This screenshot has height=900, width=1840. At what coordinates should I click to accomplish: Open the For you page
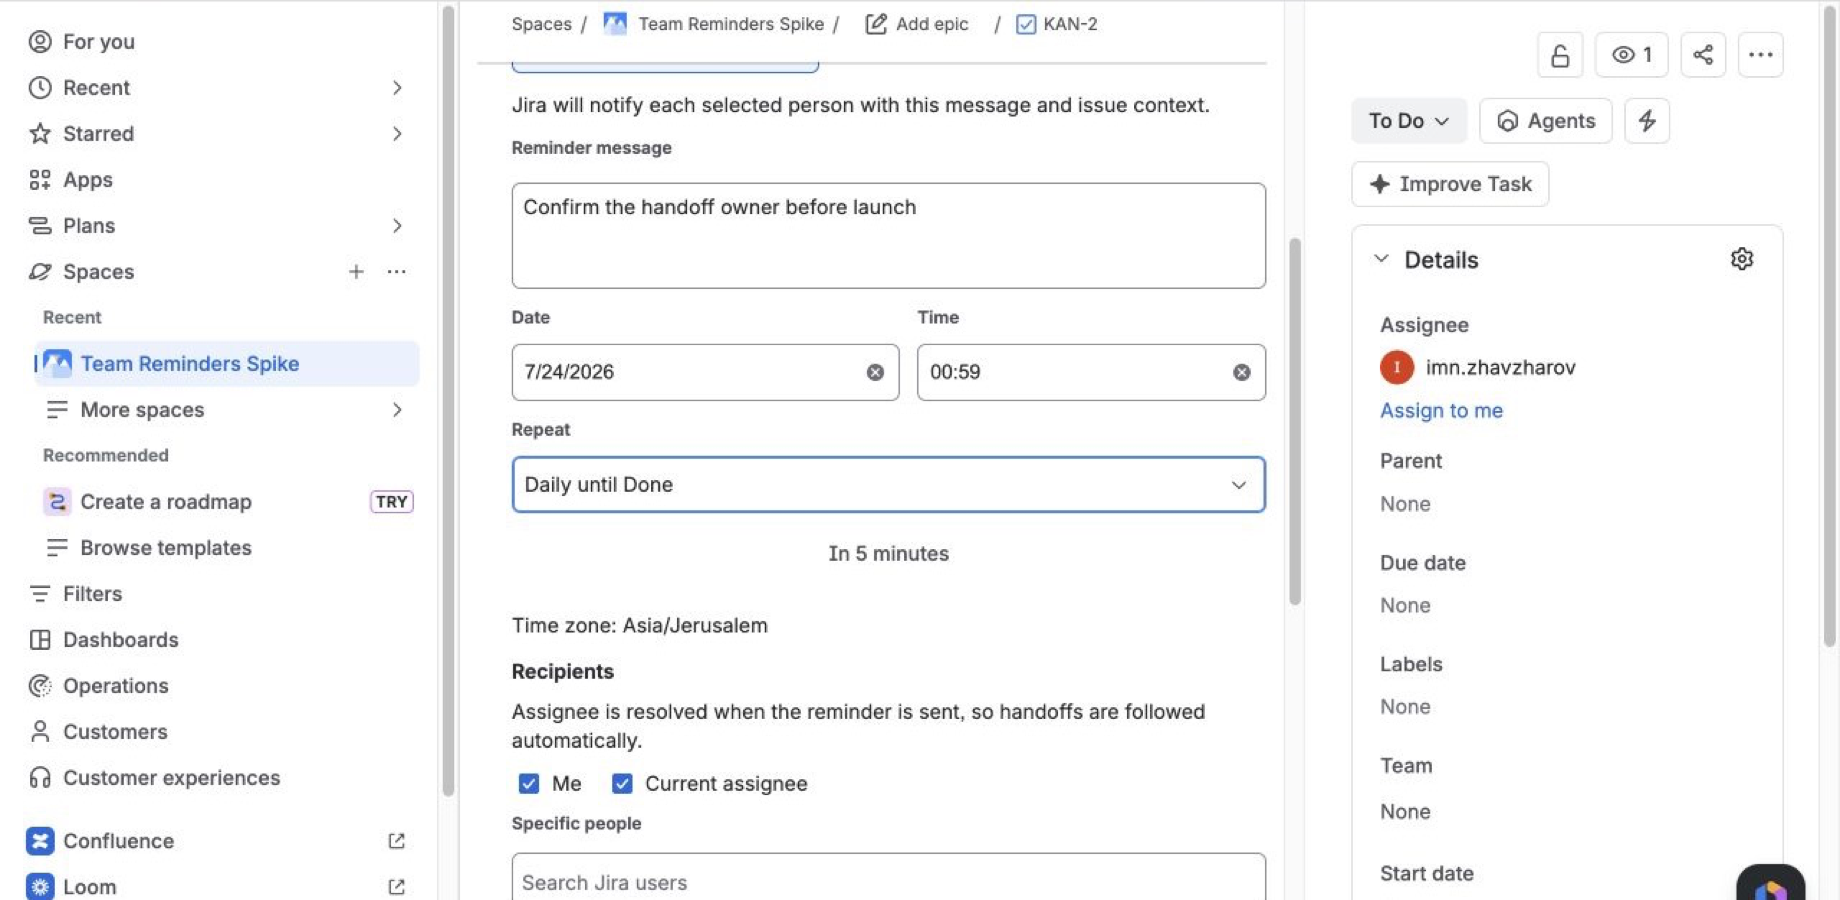pos(98,41)
